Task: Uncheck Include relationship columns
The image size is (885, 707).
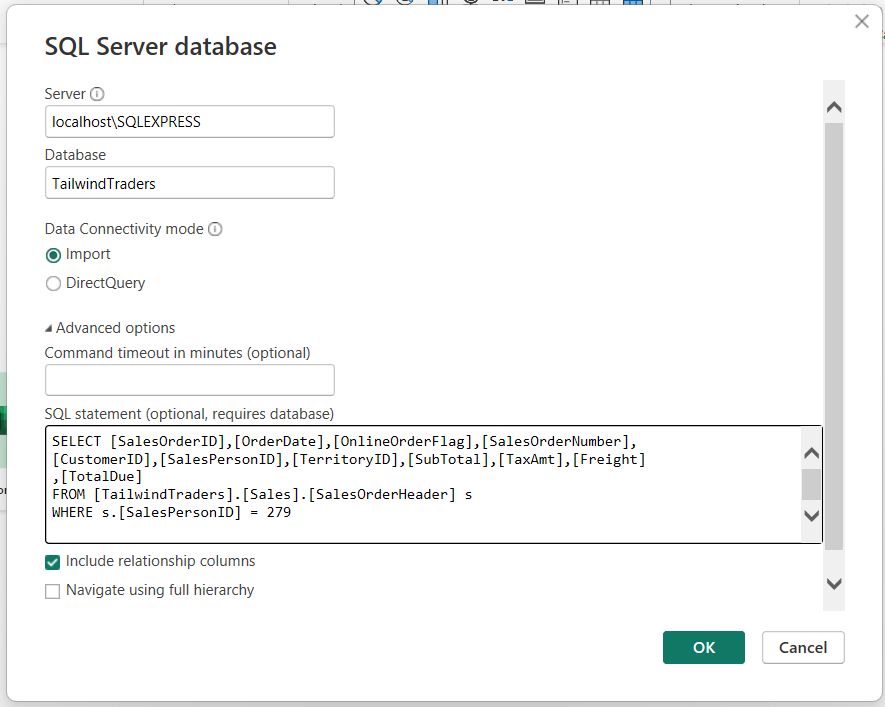Action: tap(52, 562)
